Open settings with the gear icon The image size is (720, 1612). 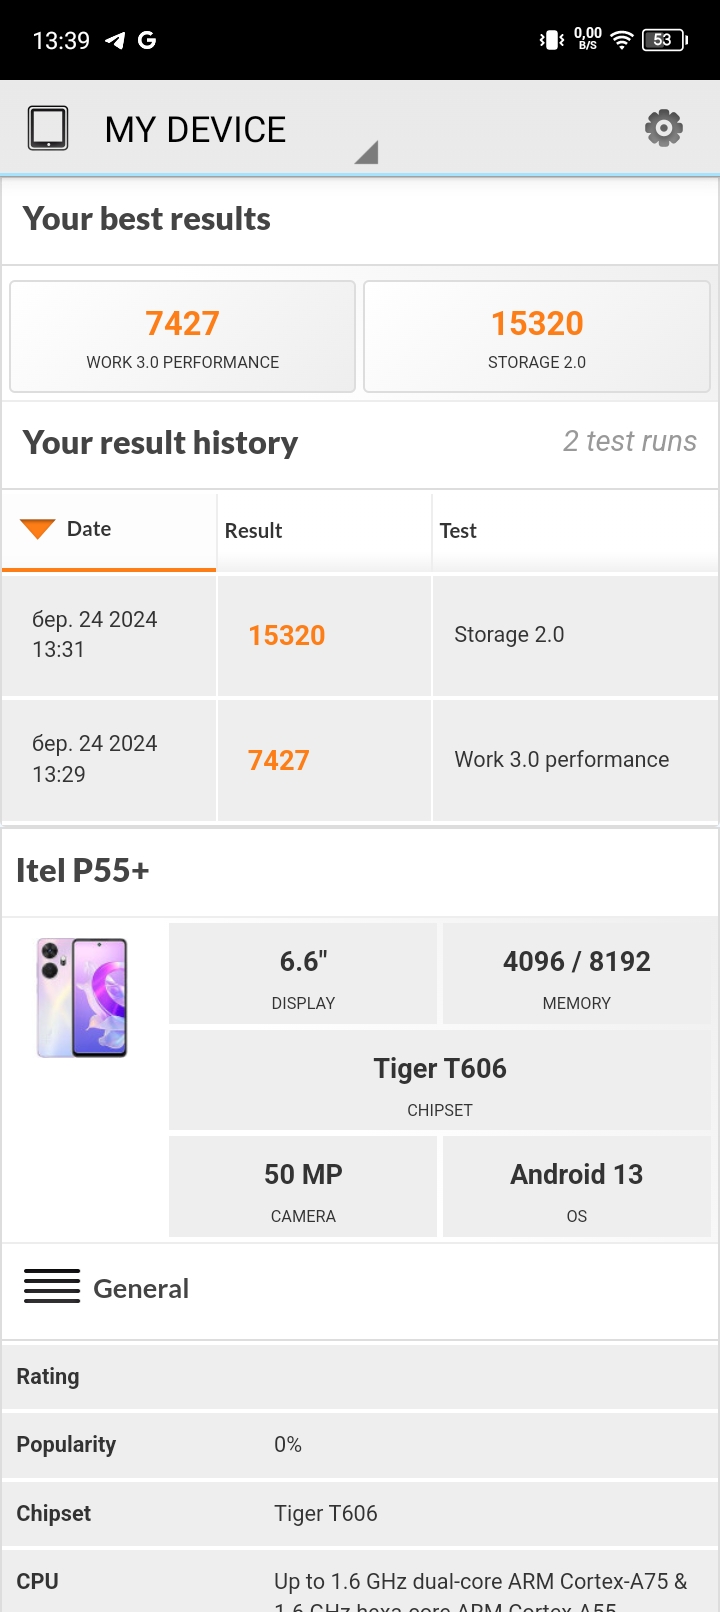pos(663,128)
